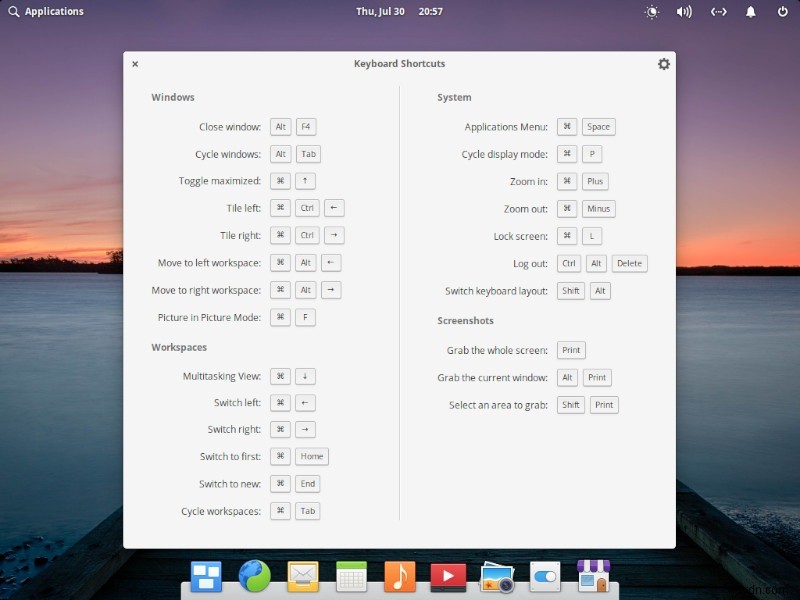The width and height of the screenshot is (800, 600).
Task: Open the Web browser from the dock
Action: tap(253, 576)
